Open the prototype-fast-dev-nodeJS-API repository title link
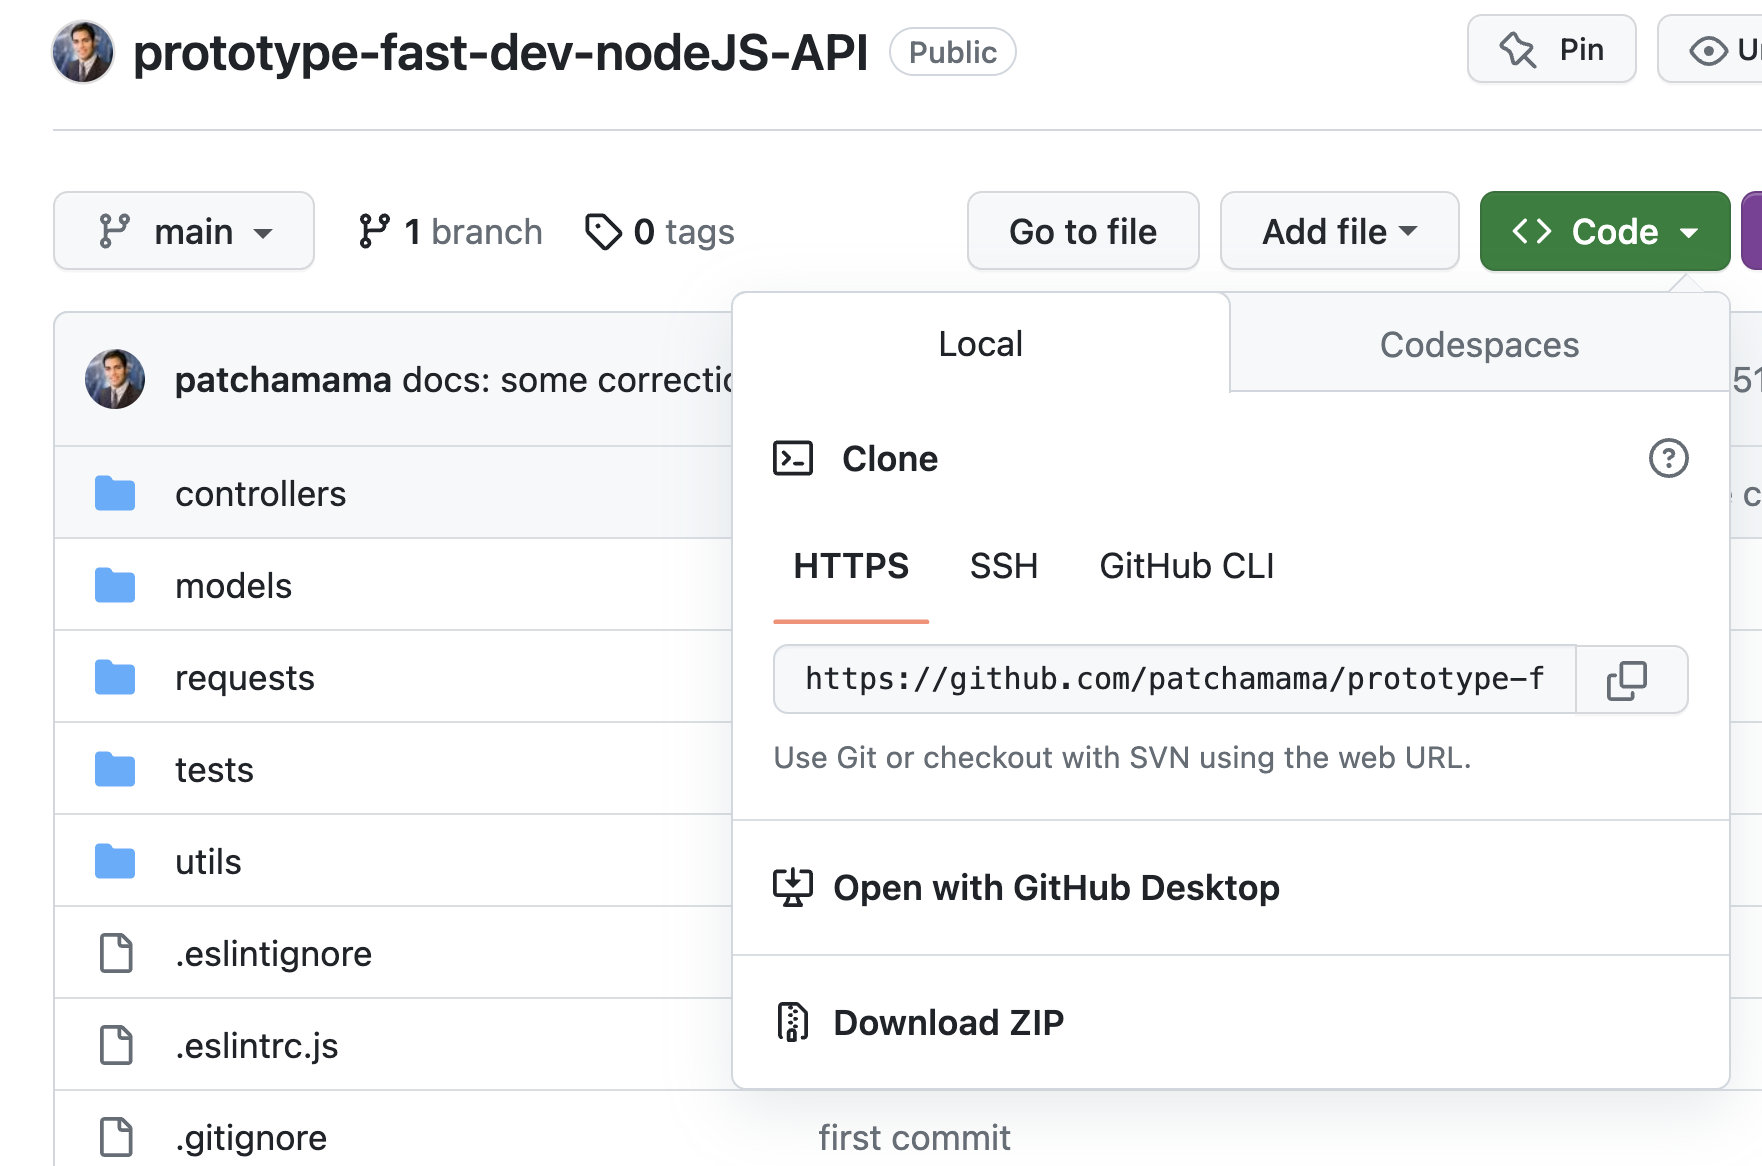This screenshot has height=1166, width=1762. point(500,52)
